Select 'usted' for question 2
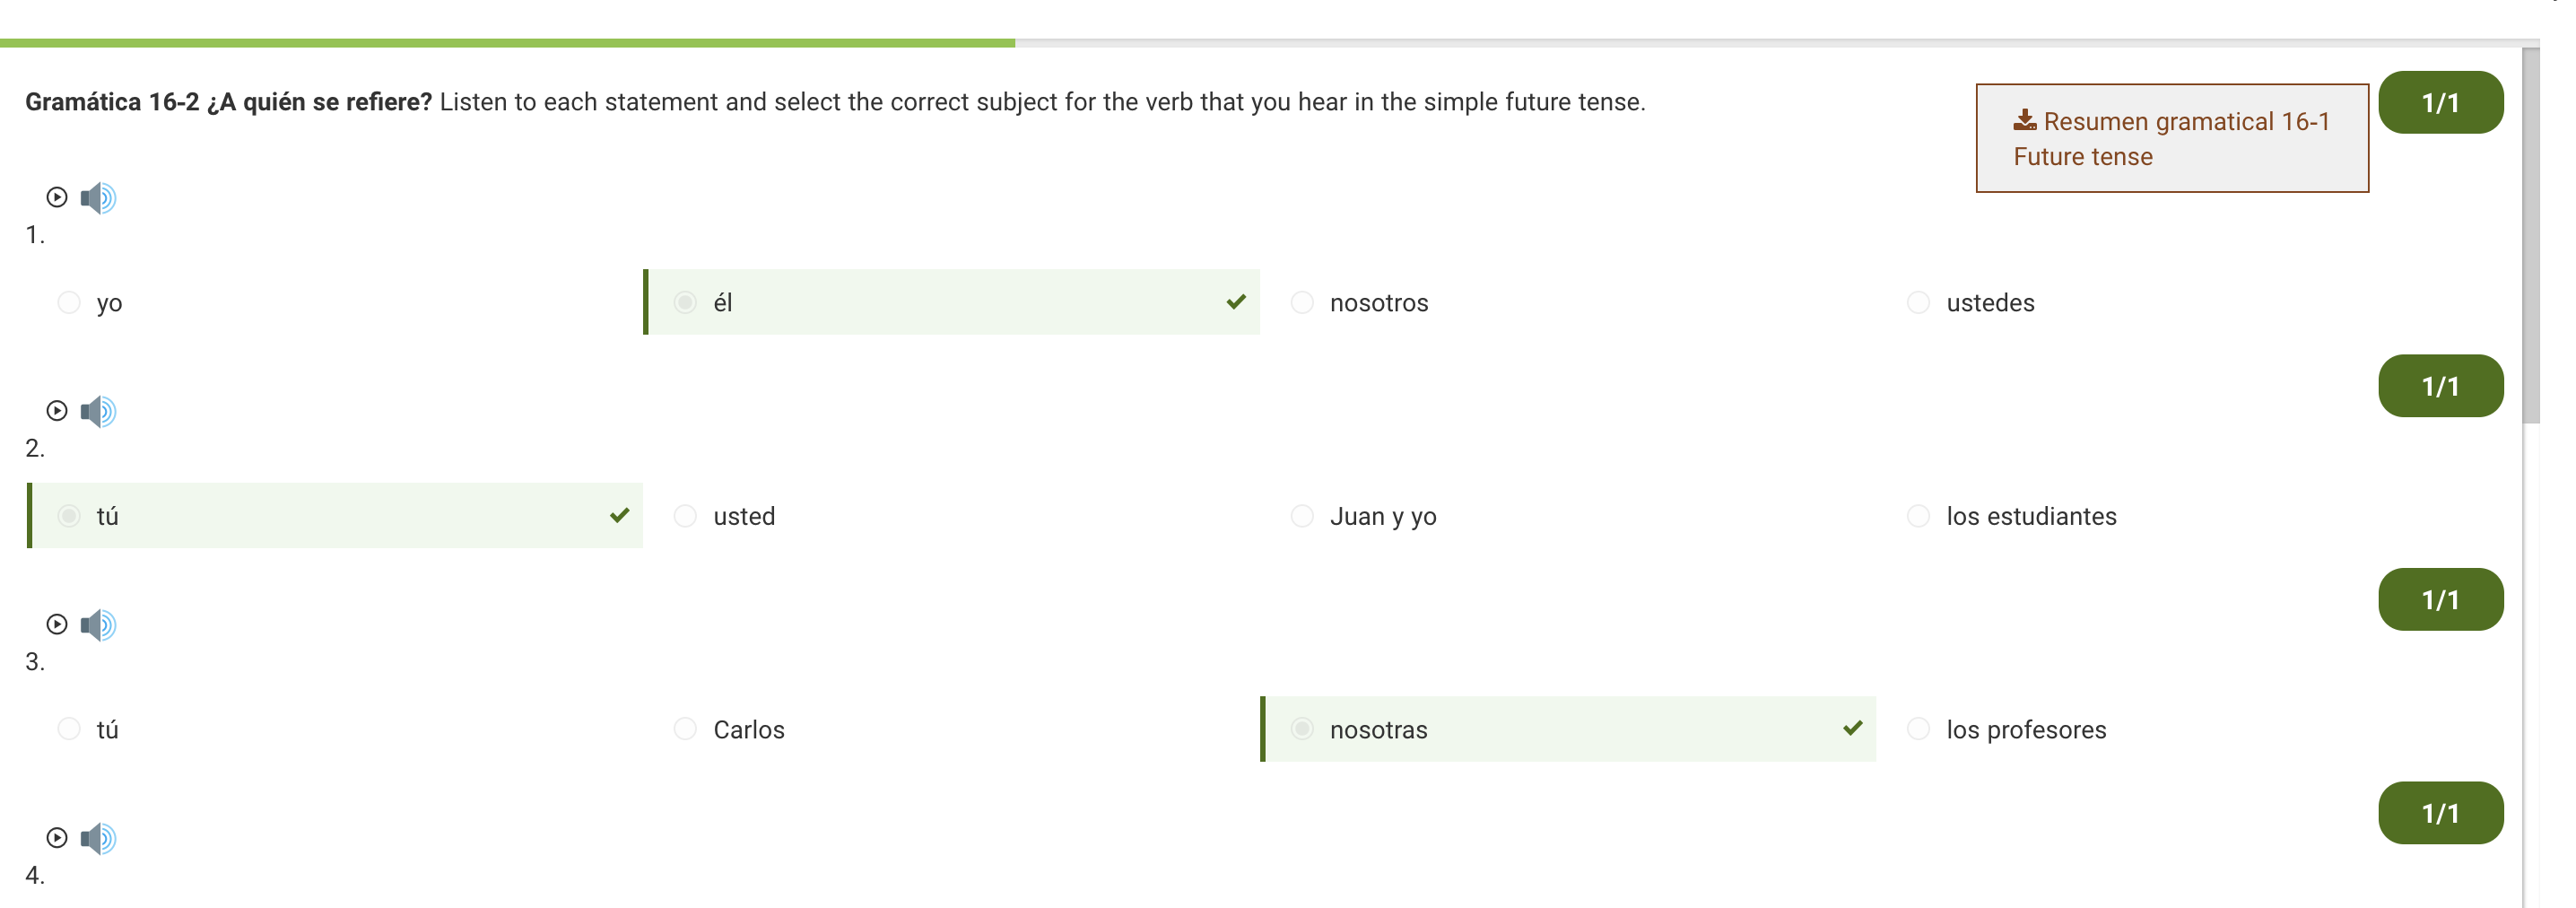Screen dimensions: 2576x908 [685, 516]
